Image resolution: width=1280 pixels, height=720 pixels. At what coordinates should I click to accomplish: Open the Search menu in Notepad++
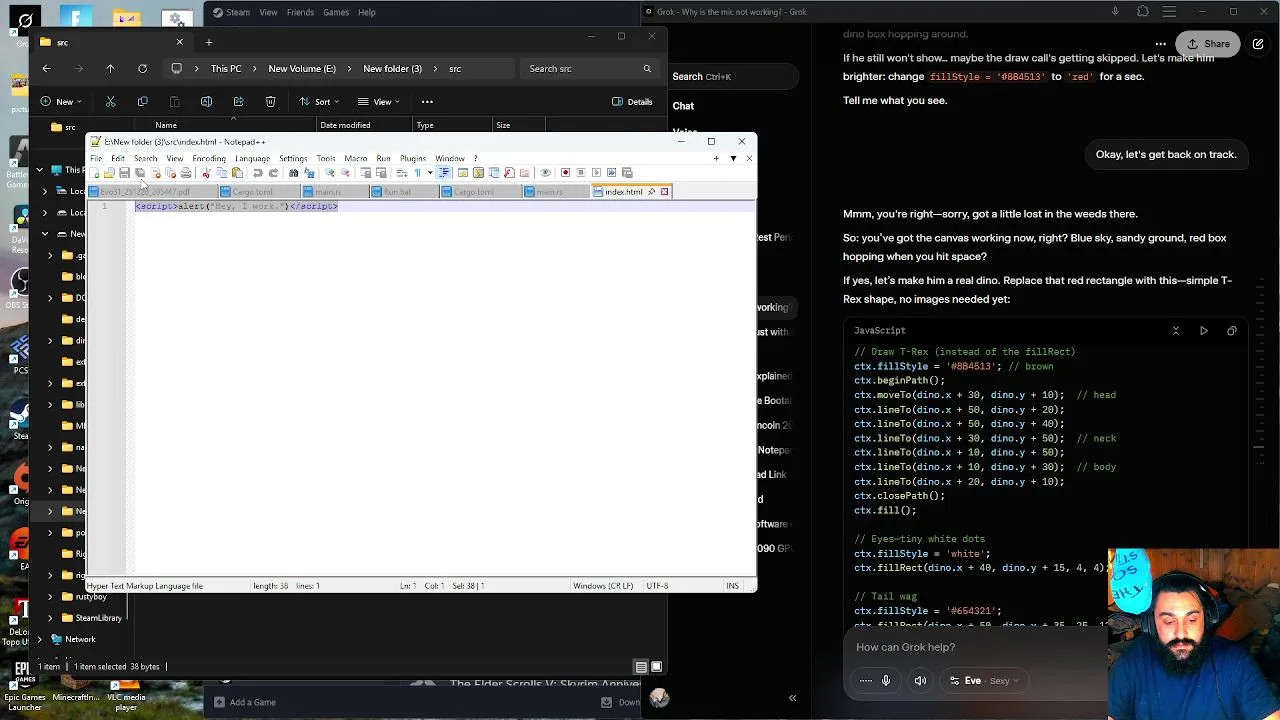pyautogui.click(x=145, y=158)
